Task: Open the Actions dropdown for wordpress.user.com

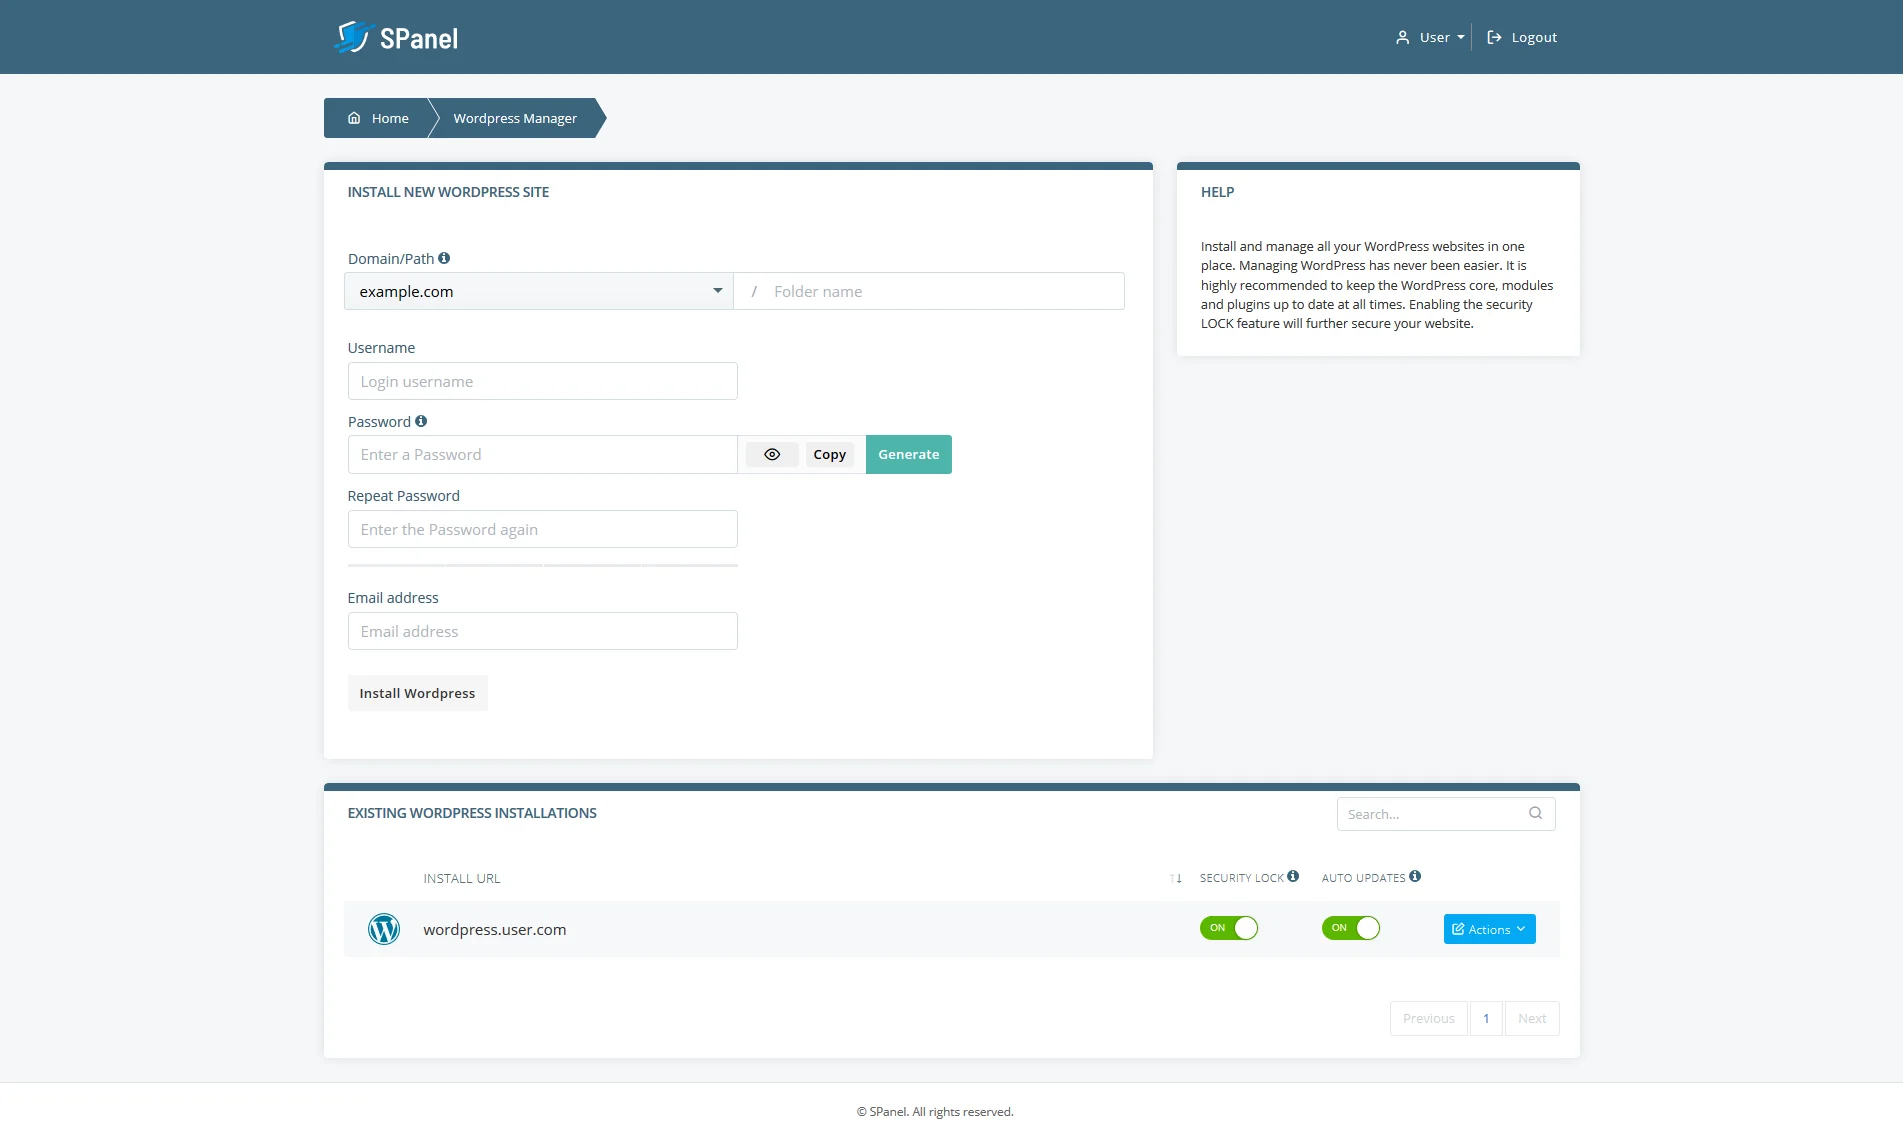Action: [1488, 929]
